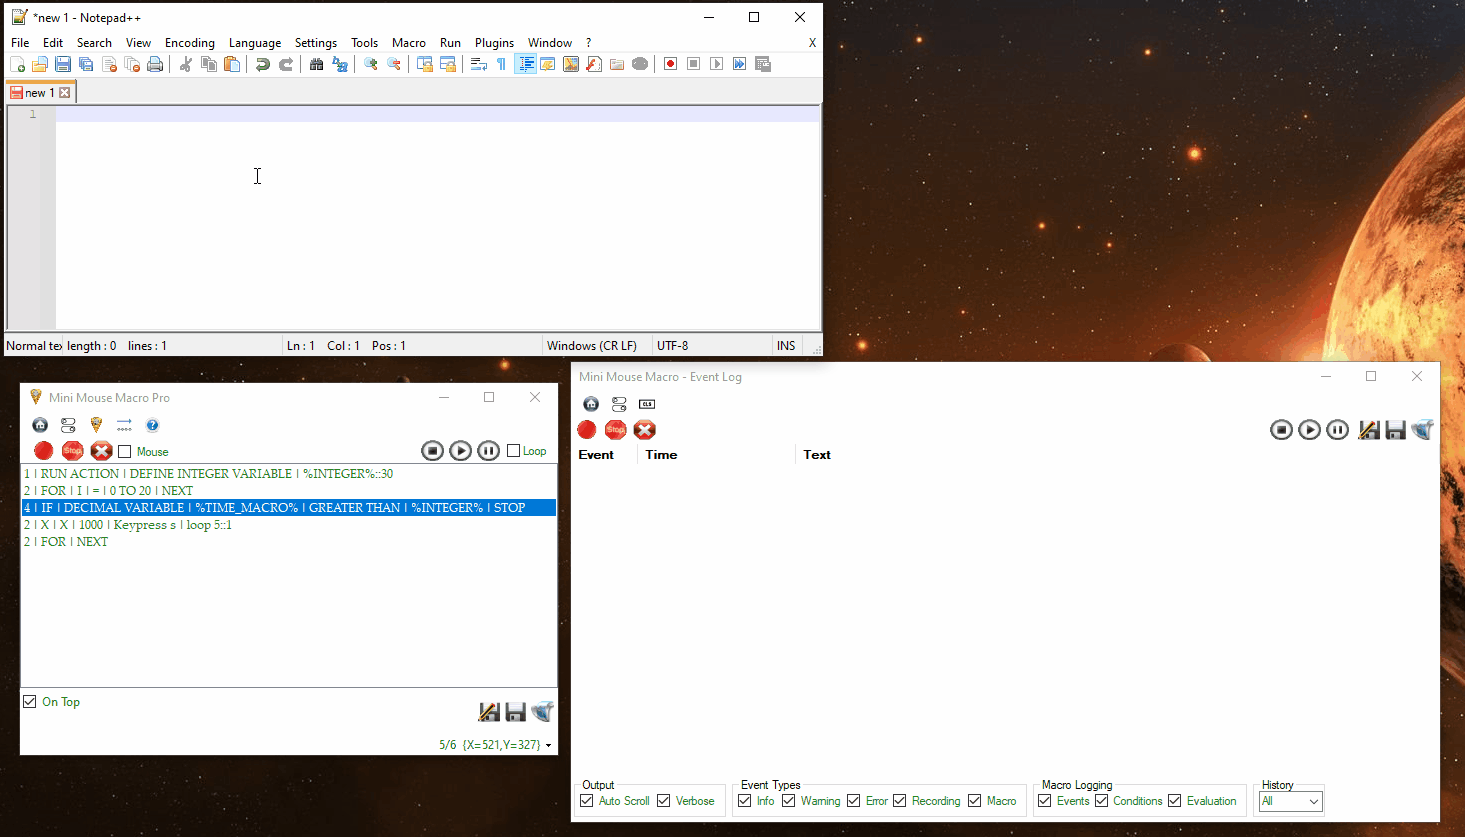Open the help icon in Mini Mouse Macro Pro
The image size is (1465, 837).
click(152, 425)
